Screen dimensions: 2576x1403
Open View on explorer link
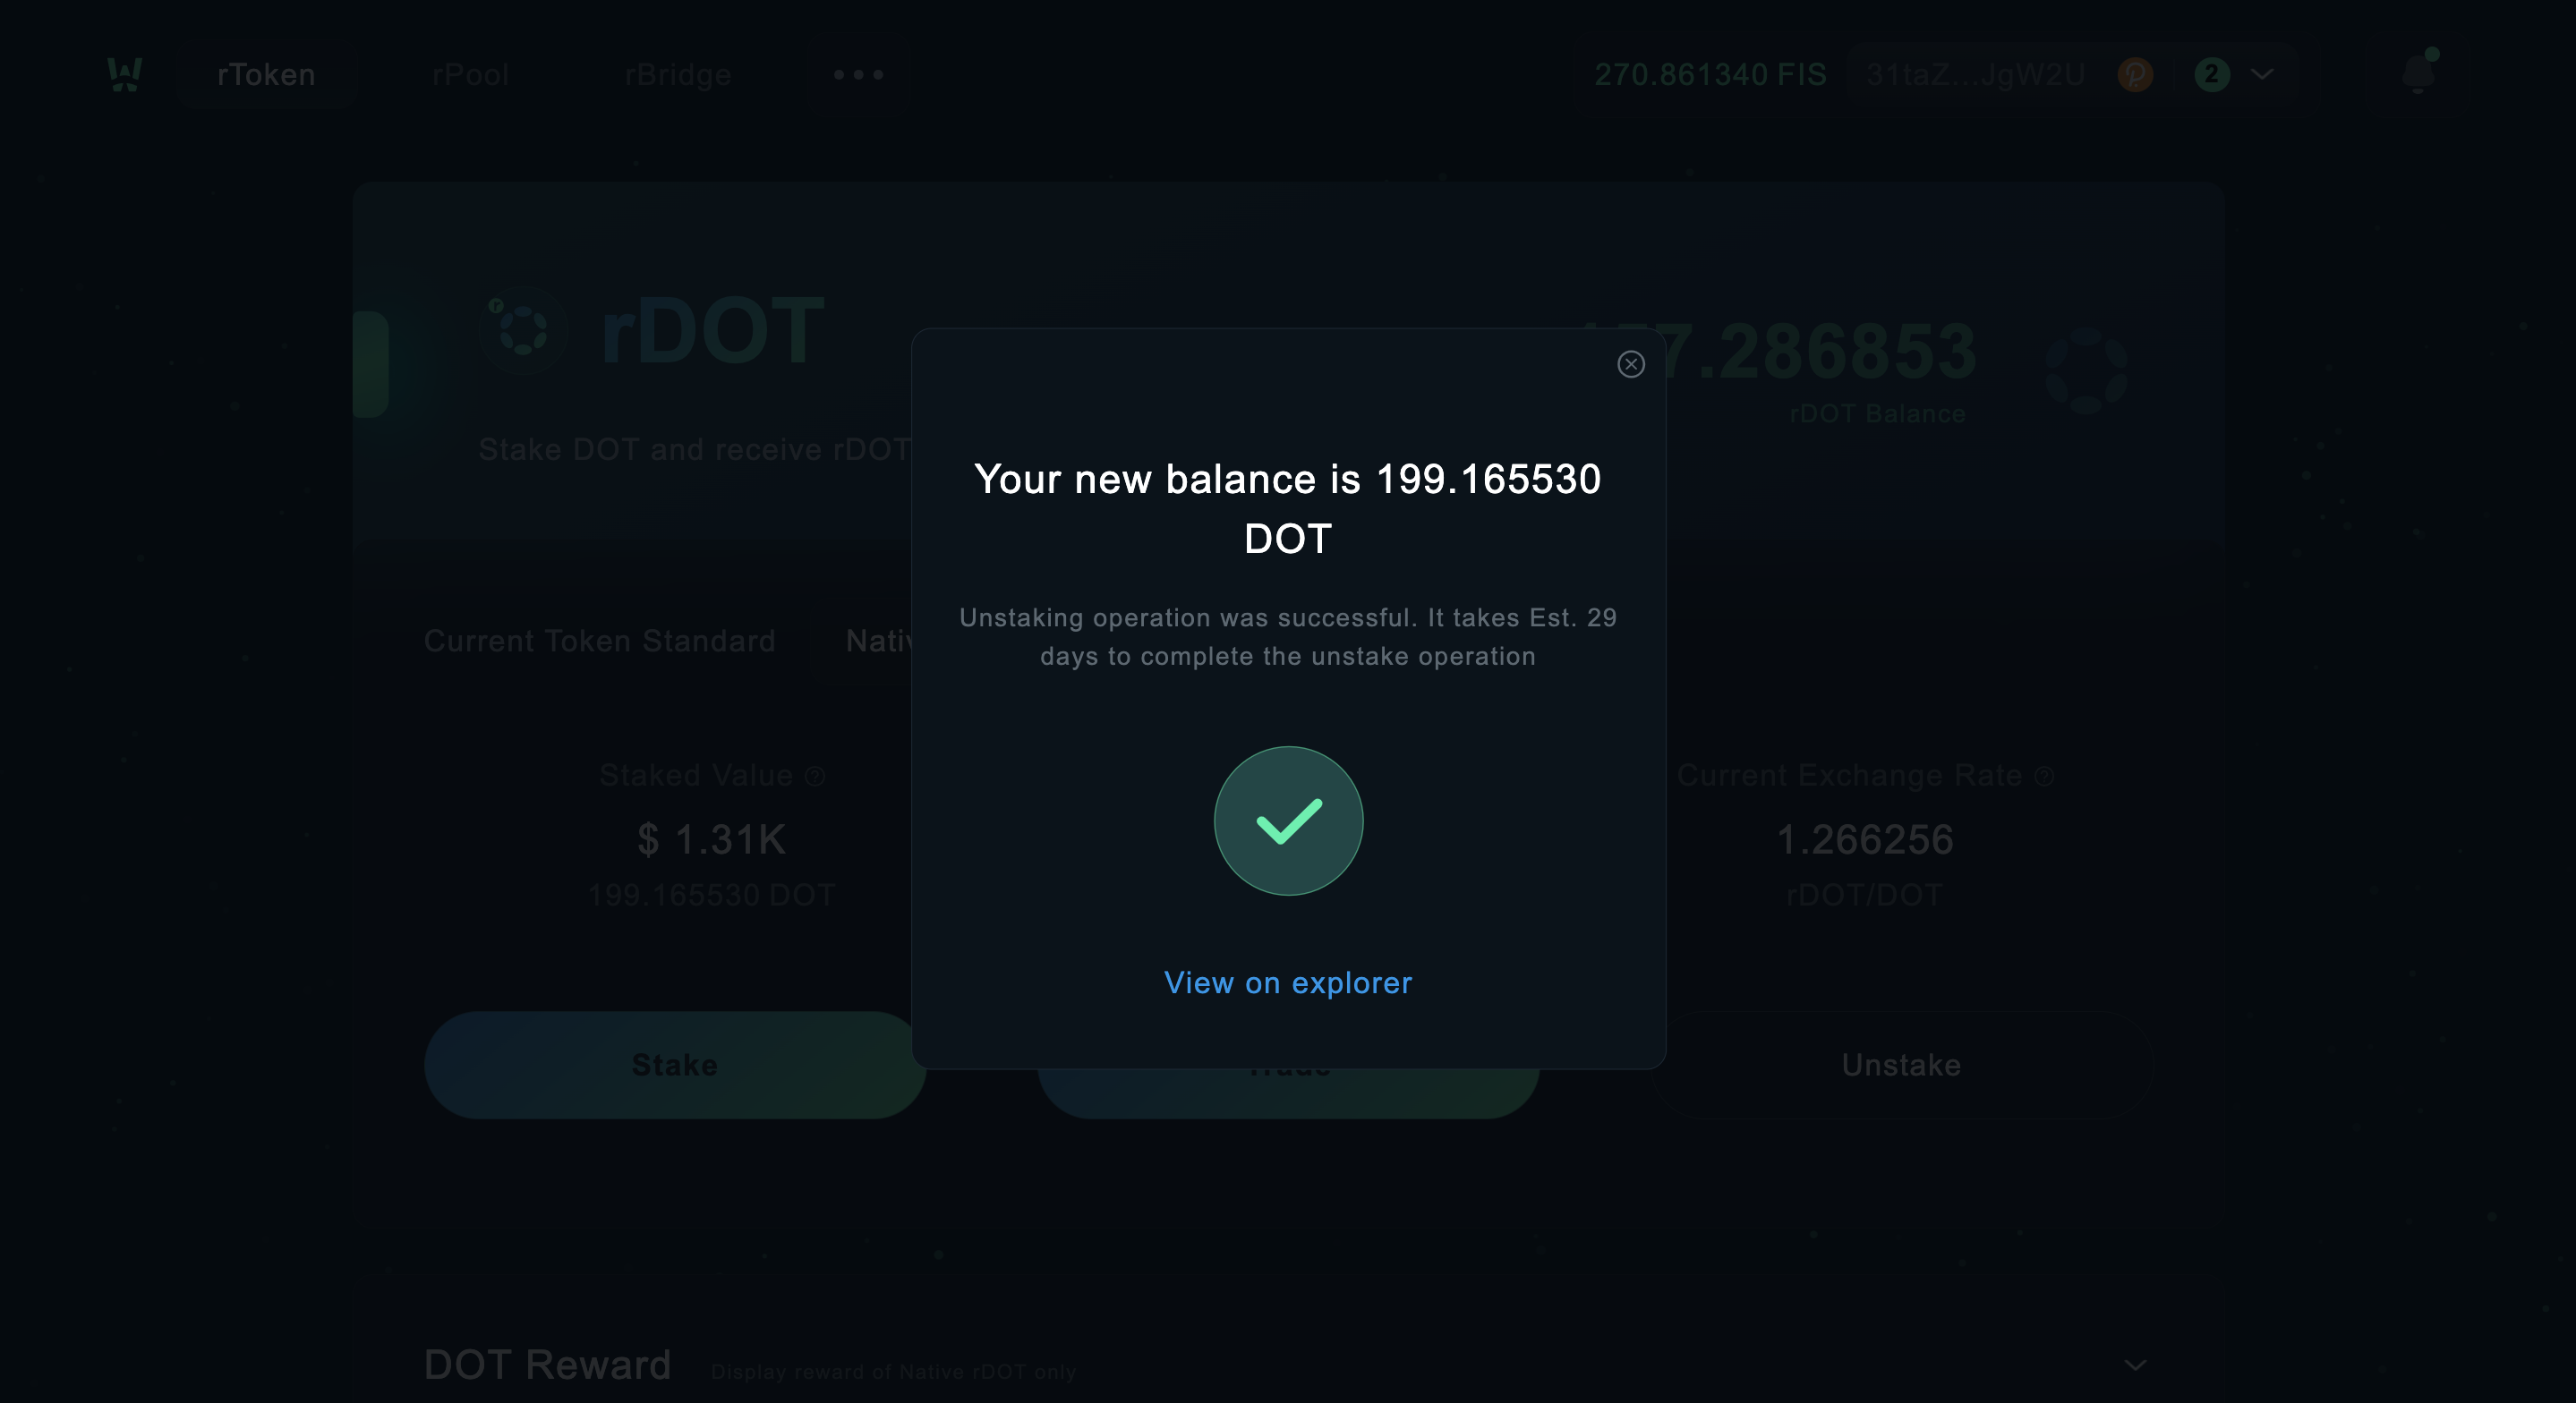click(x=1288, y=983)
